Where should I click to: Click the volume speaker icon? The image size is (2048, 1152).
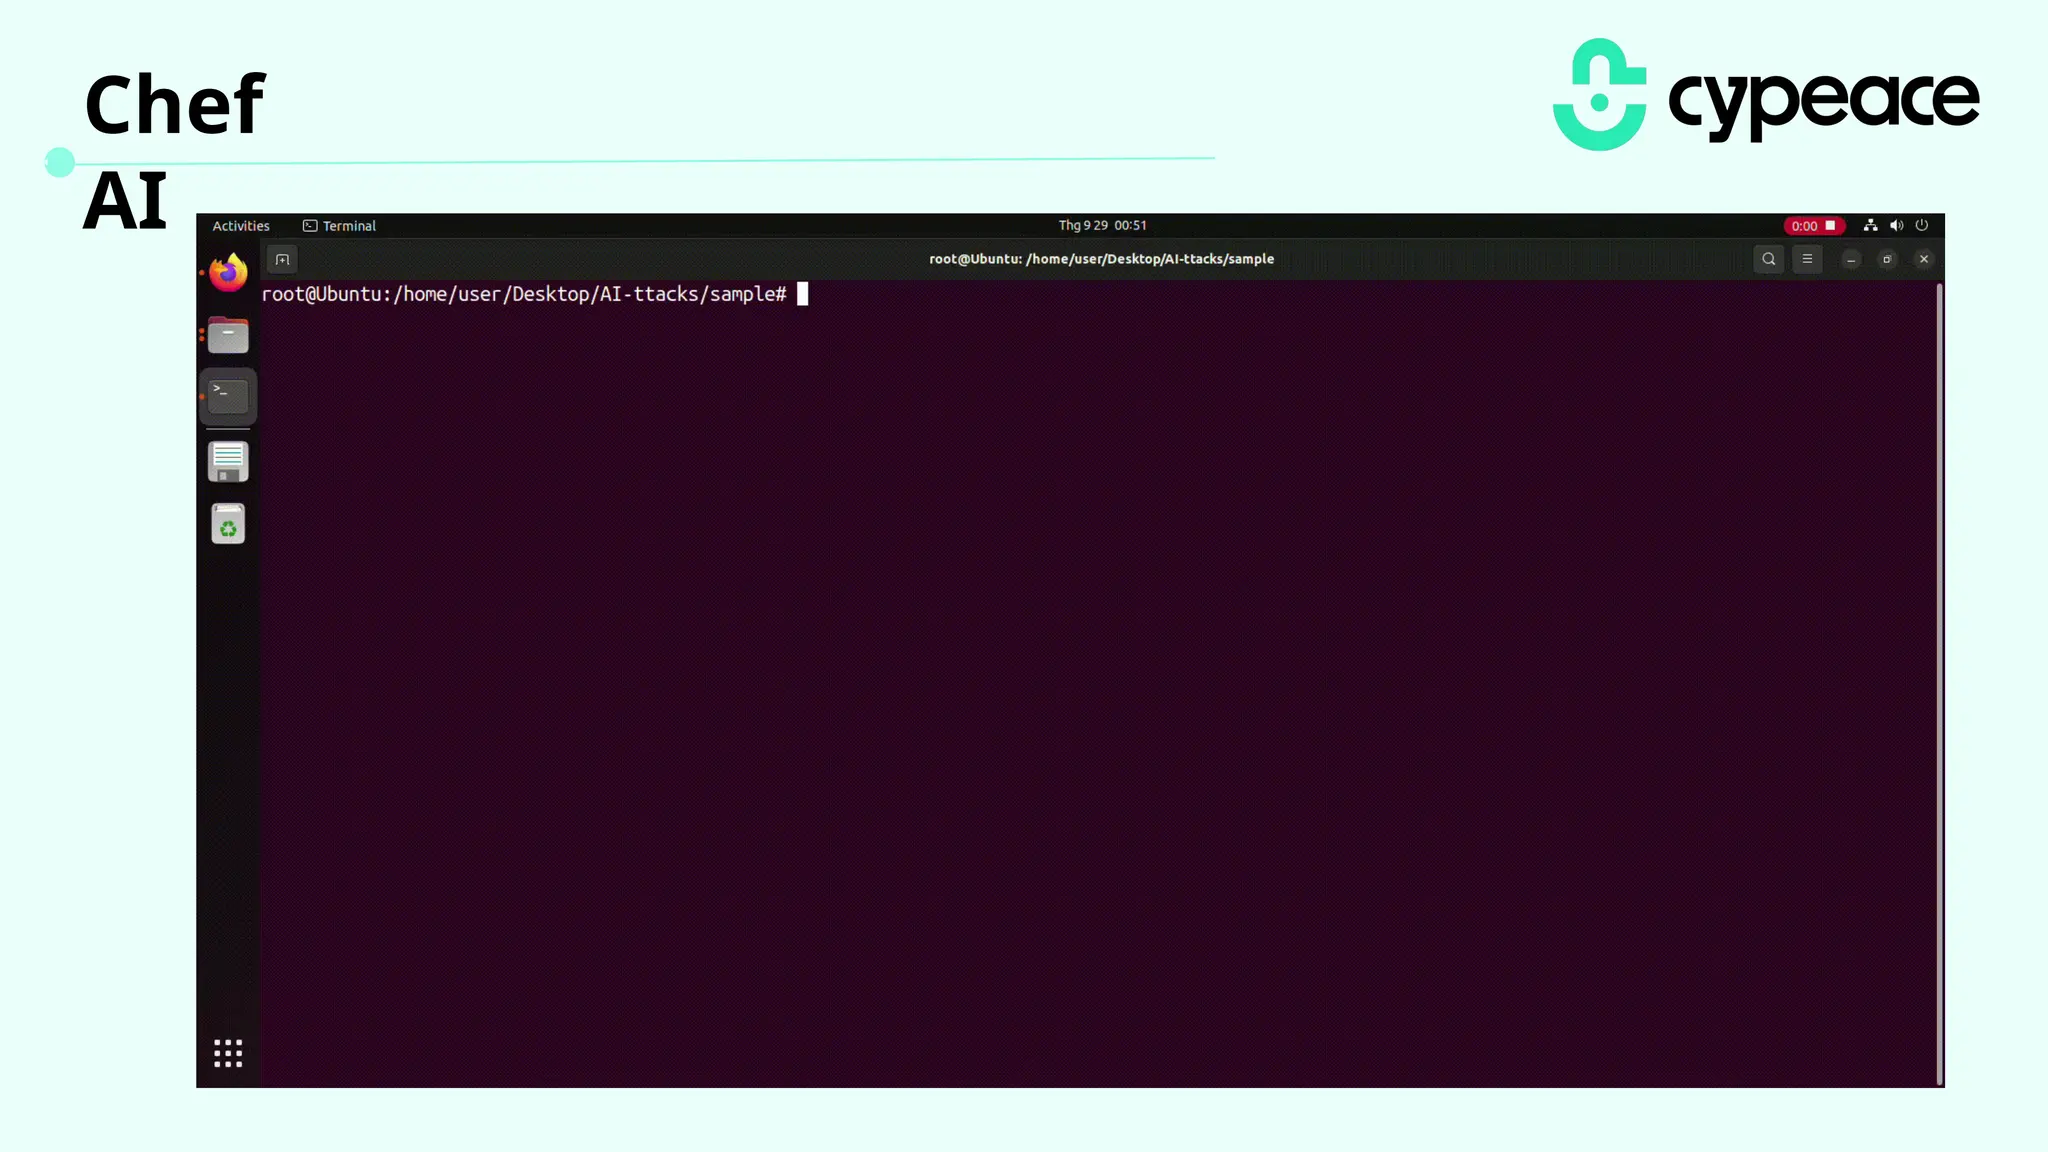coord(1896,226)
